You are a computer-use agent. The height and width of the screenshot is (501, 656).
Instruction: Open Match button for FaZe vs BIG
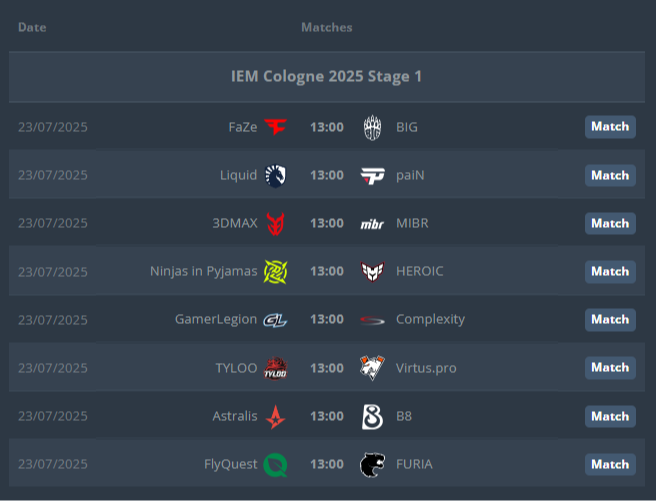coord(610,127)
